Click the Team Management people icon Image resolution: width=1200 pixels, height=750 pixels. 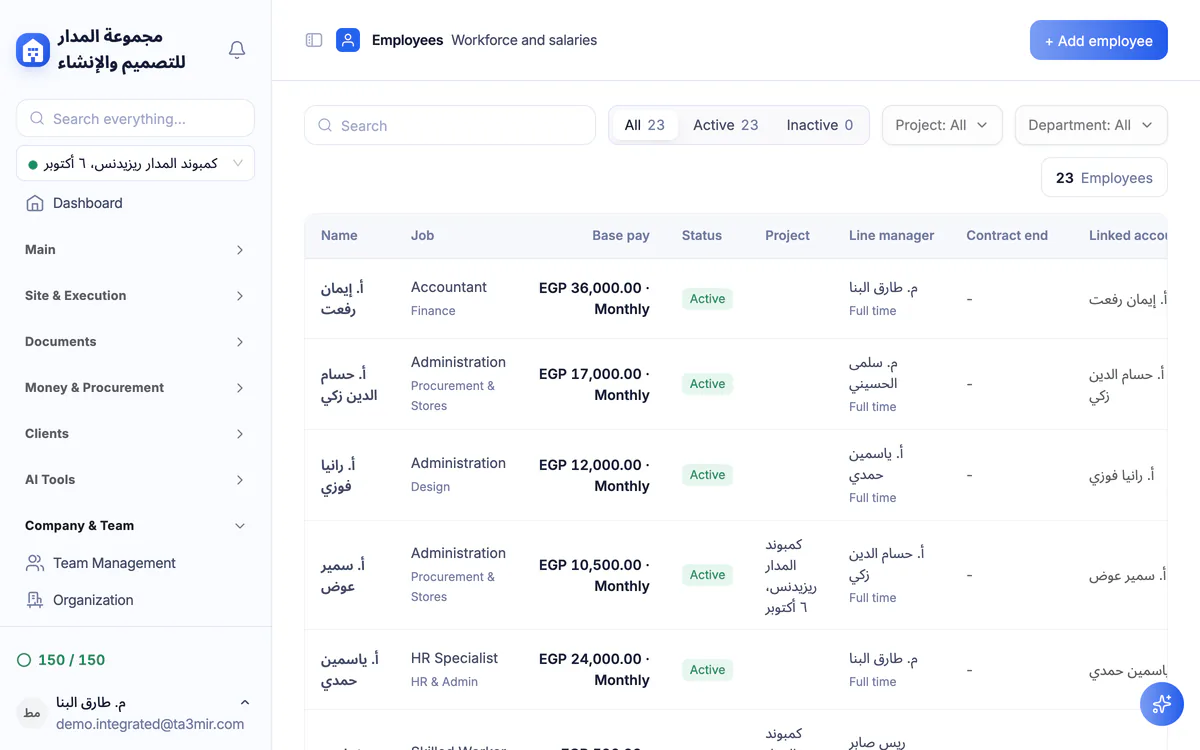35,563
